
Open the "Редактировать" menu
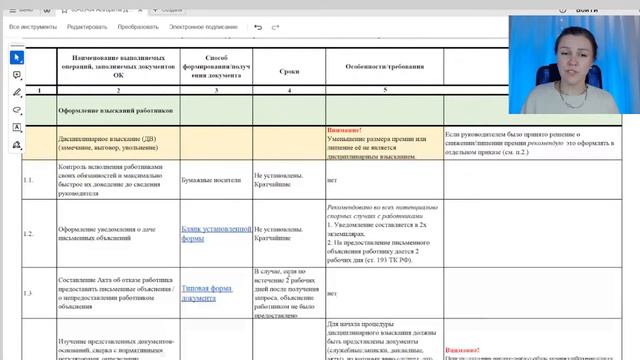(87, 27)
